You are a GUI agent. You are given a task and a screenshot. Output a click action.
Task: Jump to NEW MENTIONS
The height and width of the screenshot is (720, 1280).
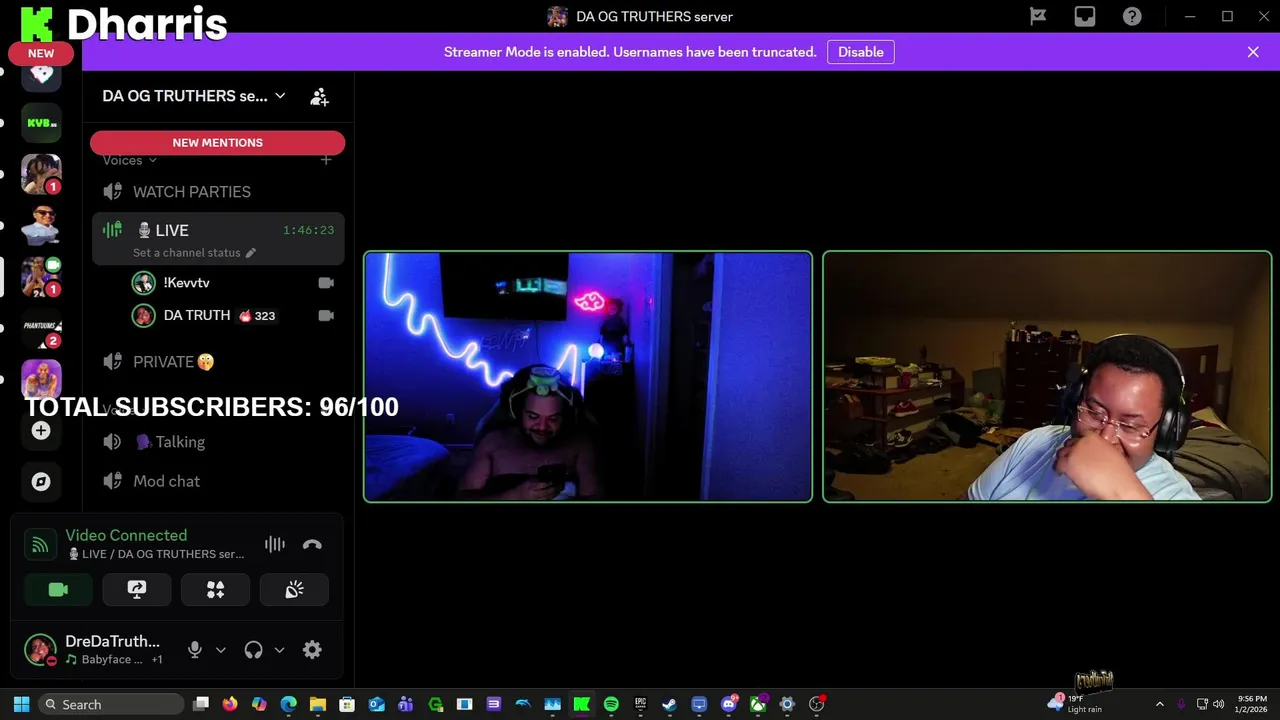pos(217,143)
